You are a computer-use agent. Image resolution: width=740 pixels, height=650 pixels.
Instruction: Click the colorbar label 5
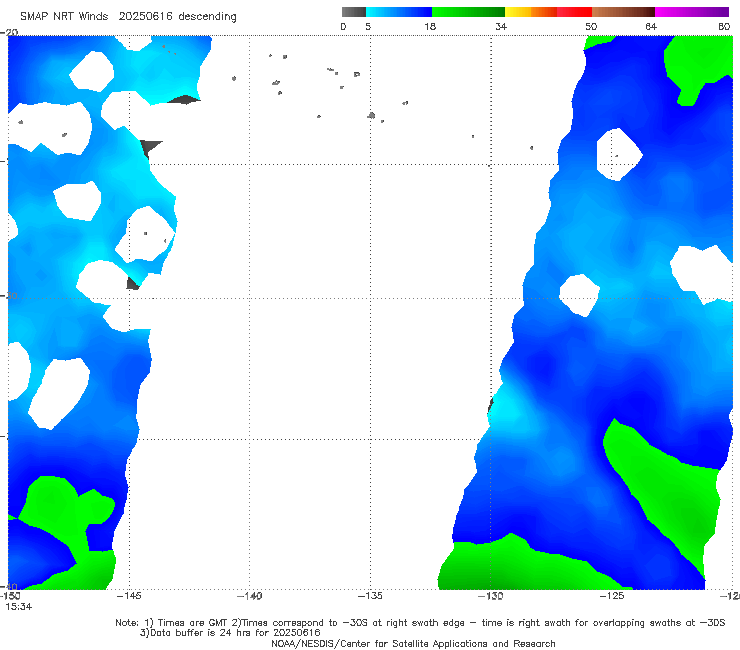tap(368, 26)
